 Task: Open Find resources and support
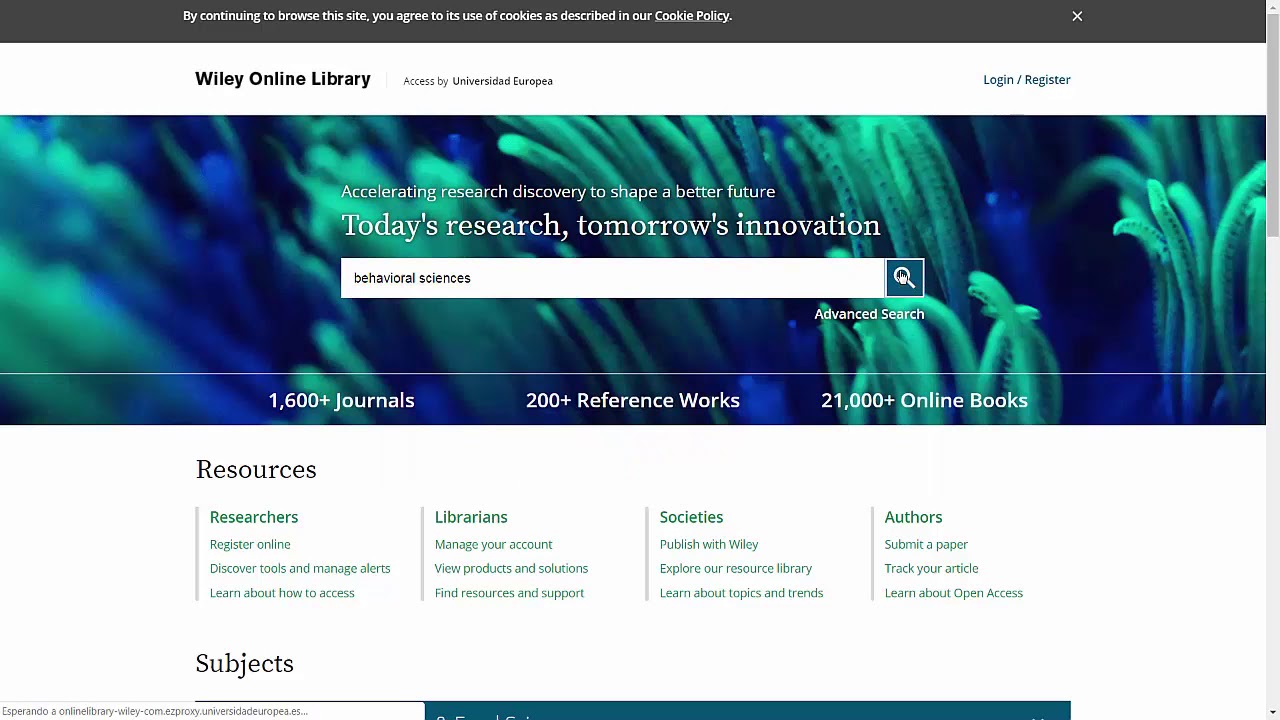pos(509,593)
